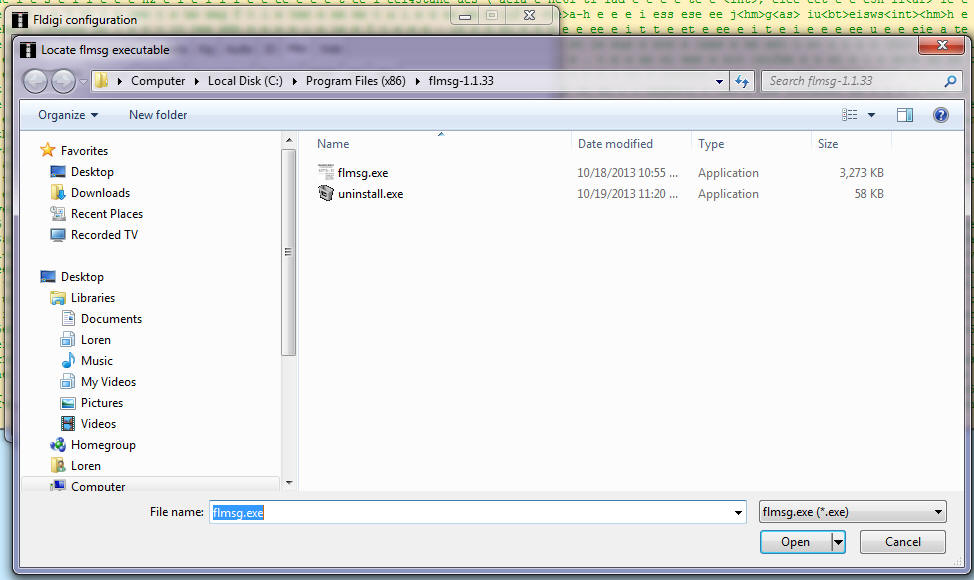Expand the view options dropdown arrow
The width and height of the screenshot is (974, 580).
pos(872,115)
